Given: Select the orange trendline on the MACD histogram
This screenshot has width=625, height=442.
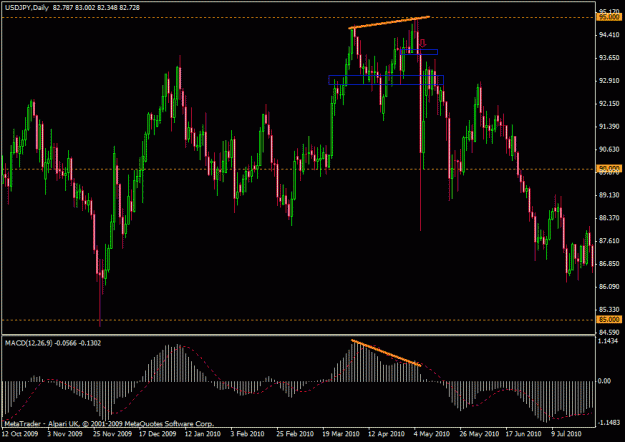Looking at the screenshot, I should 386,353.
